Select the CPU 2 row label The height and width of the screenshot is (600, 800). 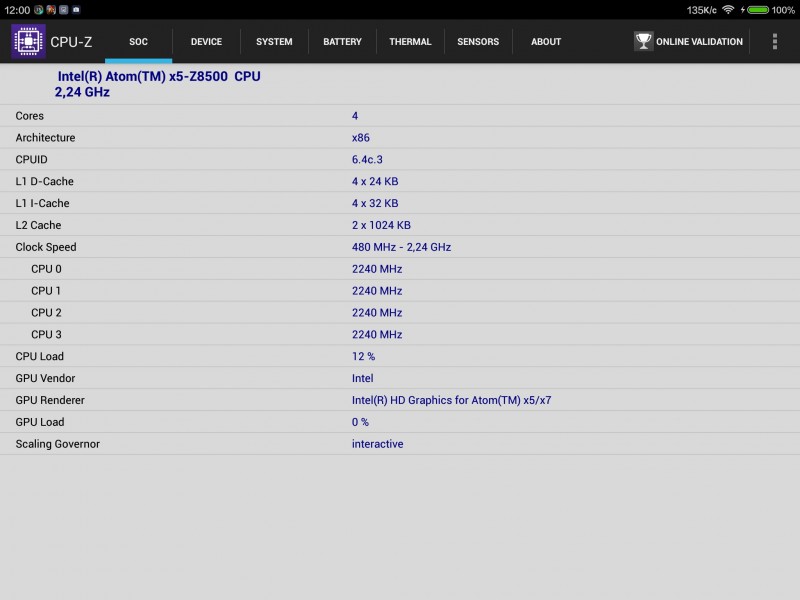point(46,313)
